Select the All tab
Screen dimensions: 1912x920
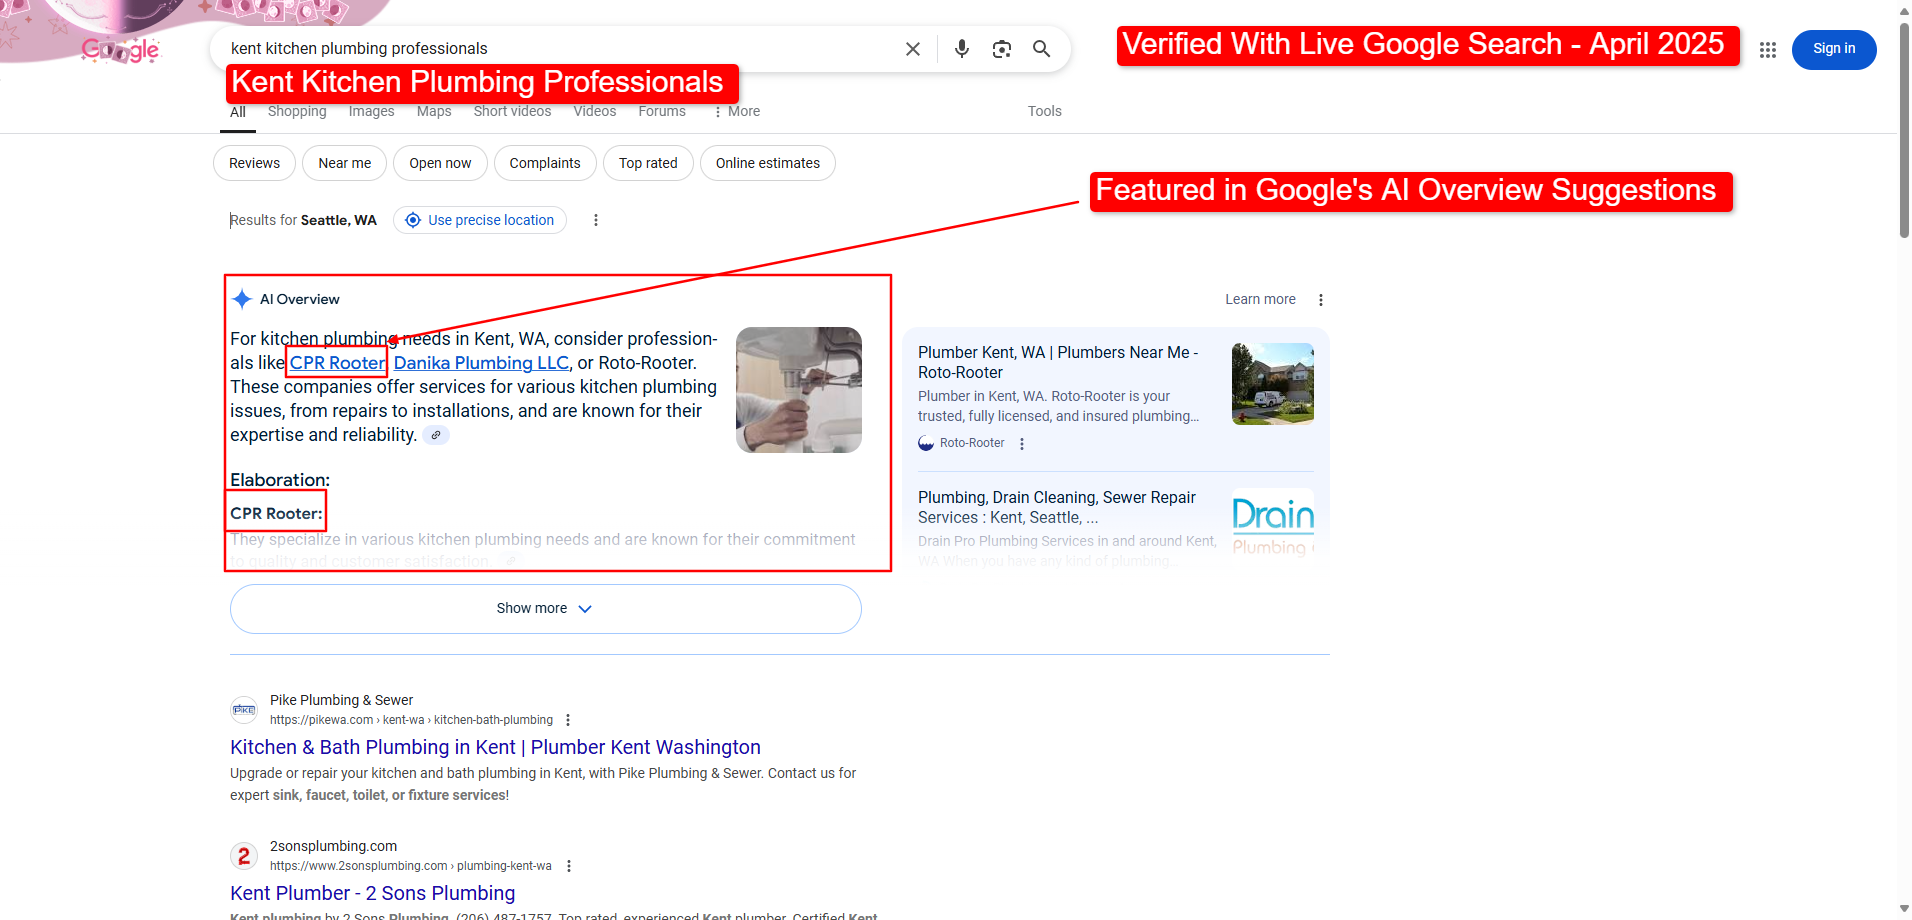pyautogui.click(x=238, y=112)
